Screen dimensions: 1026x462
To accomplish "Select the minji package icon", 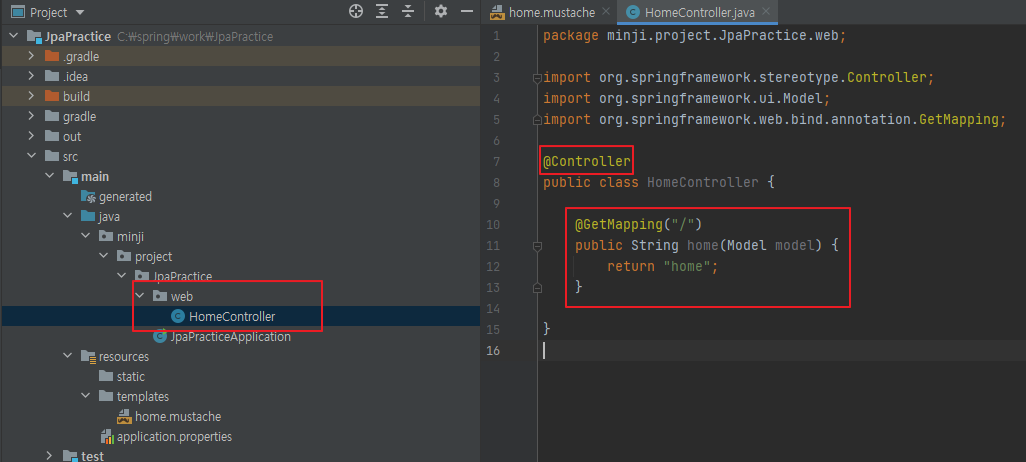I will click(107, 236).
